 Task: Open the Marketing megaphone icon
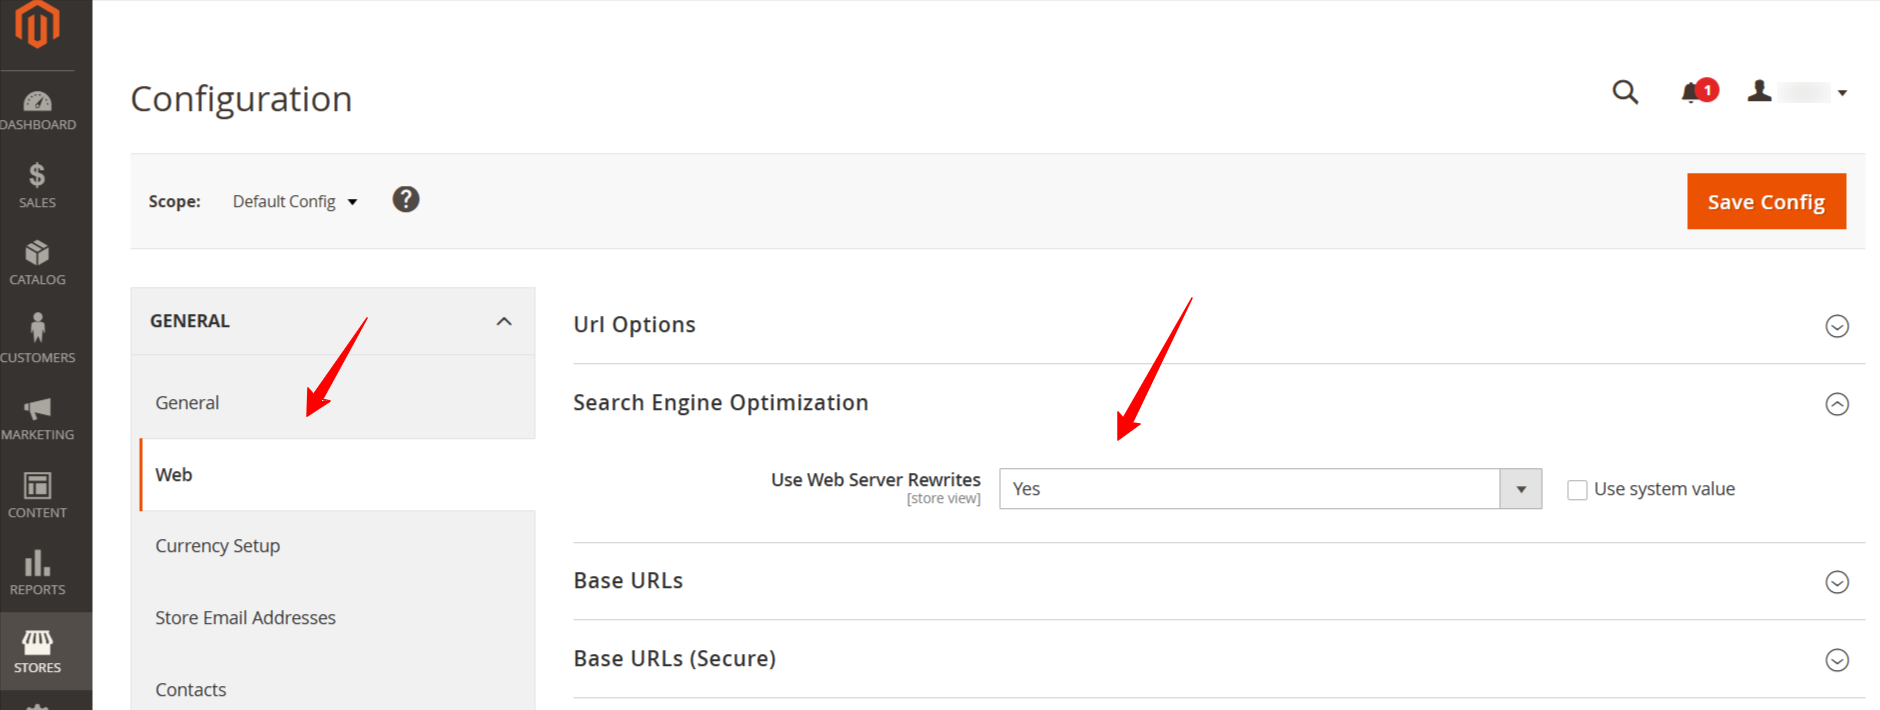click(37, 408)
